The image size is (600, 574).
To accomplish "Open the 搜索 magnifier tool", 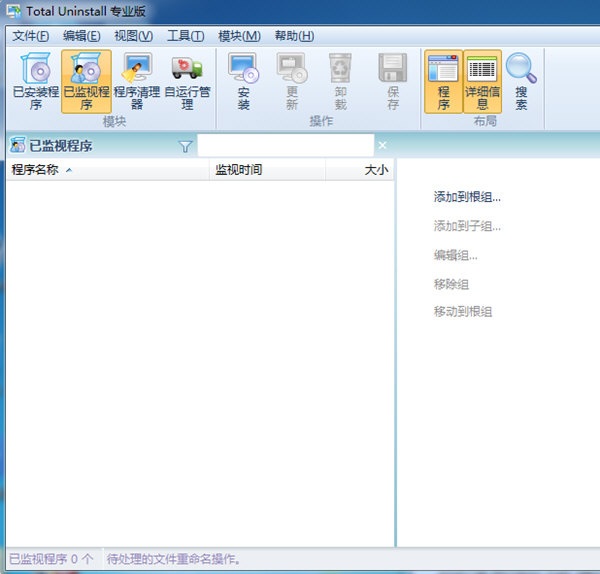I will (x=521, y=82).
